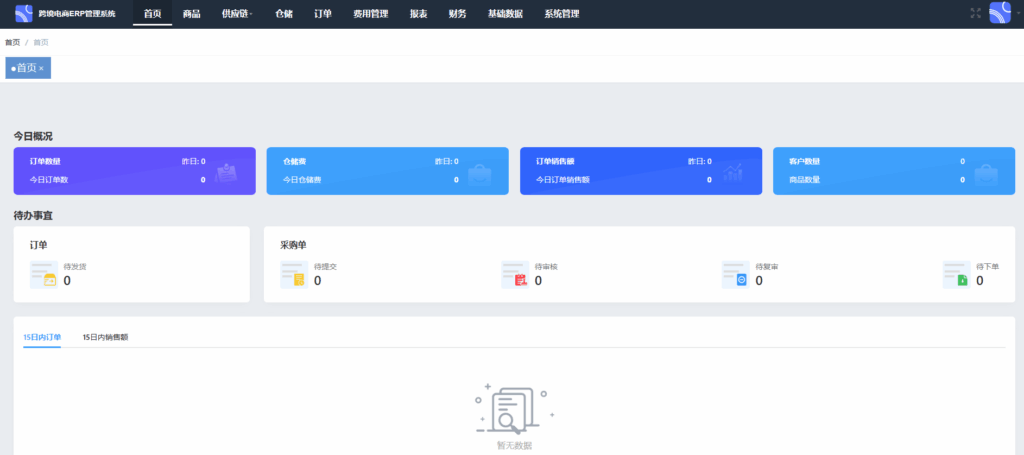Screen dimensions: 1024x455
Task: Click the ERP system logo icon
Action: coord(24,13)
